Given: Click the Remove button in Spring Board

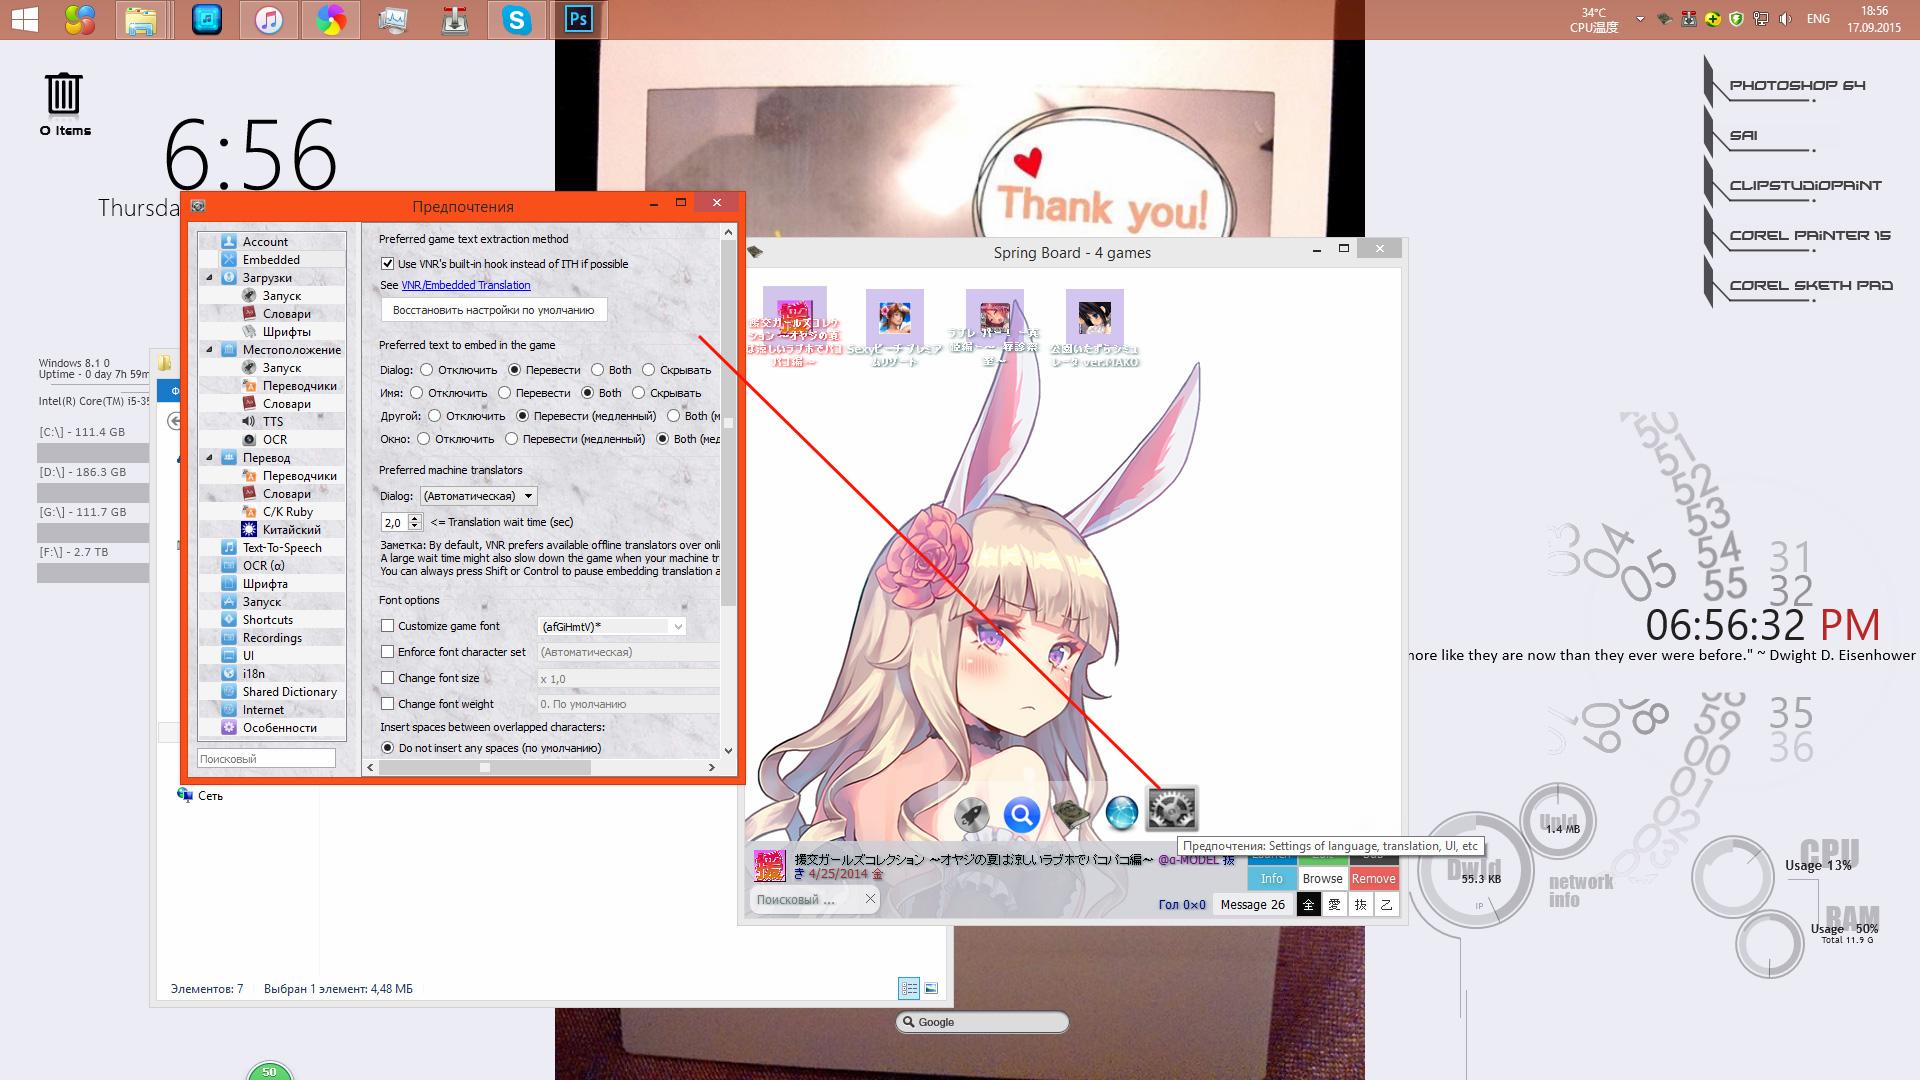Looking at the screenshot, I should [x=1373, y=879].
